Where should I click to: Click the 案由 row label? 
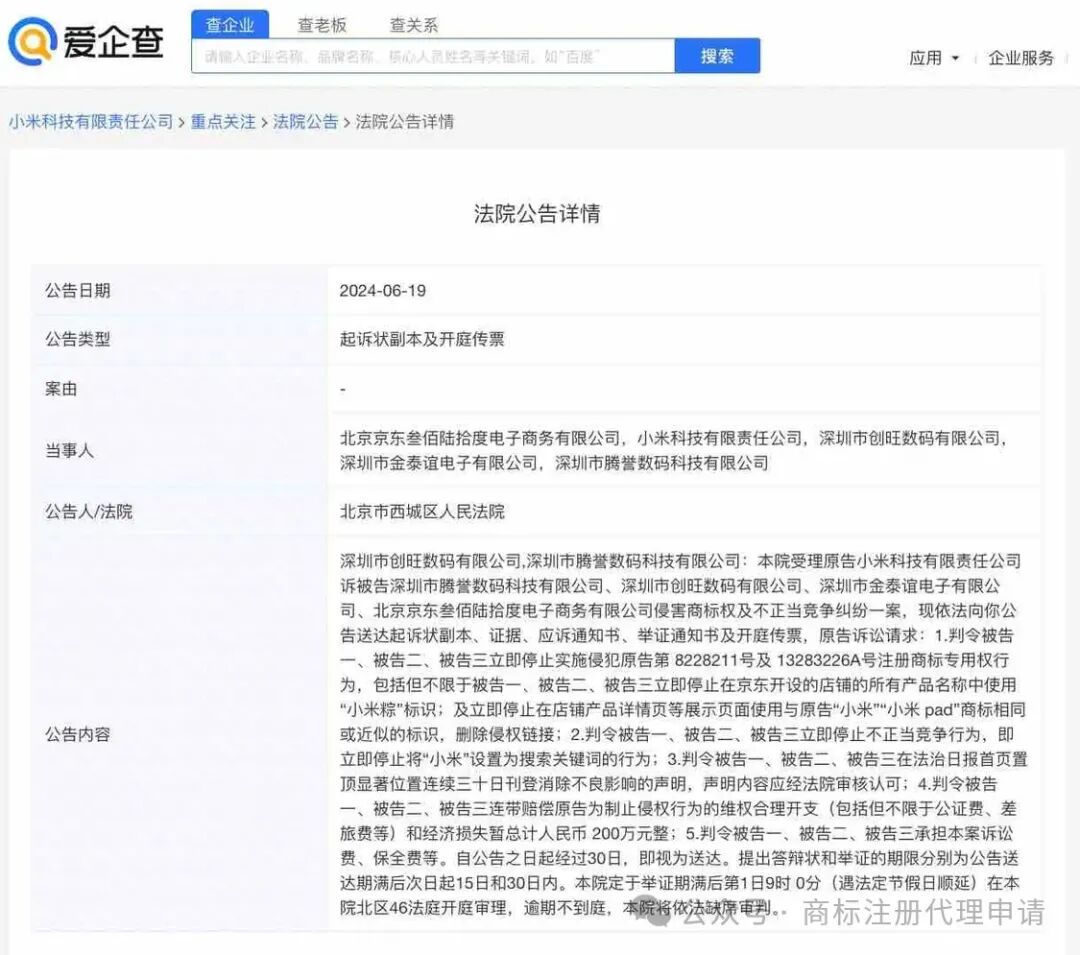pos(61,389)
